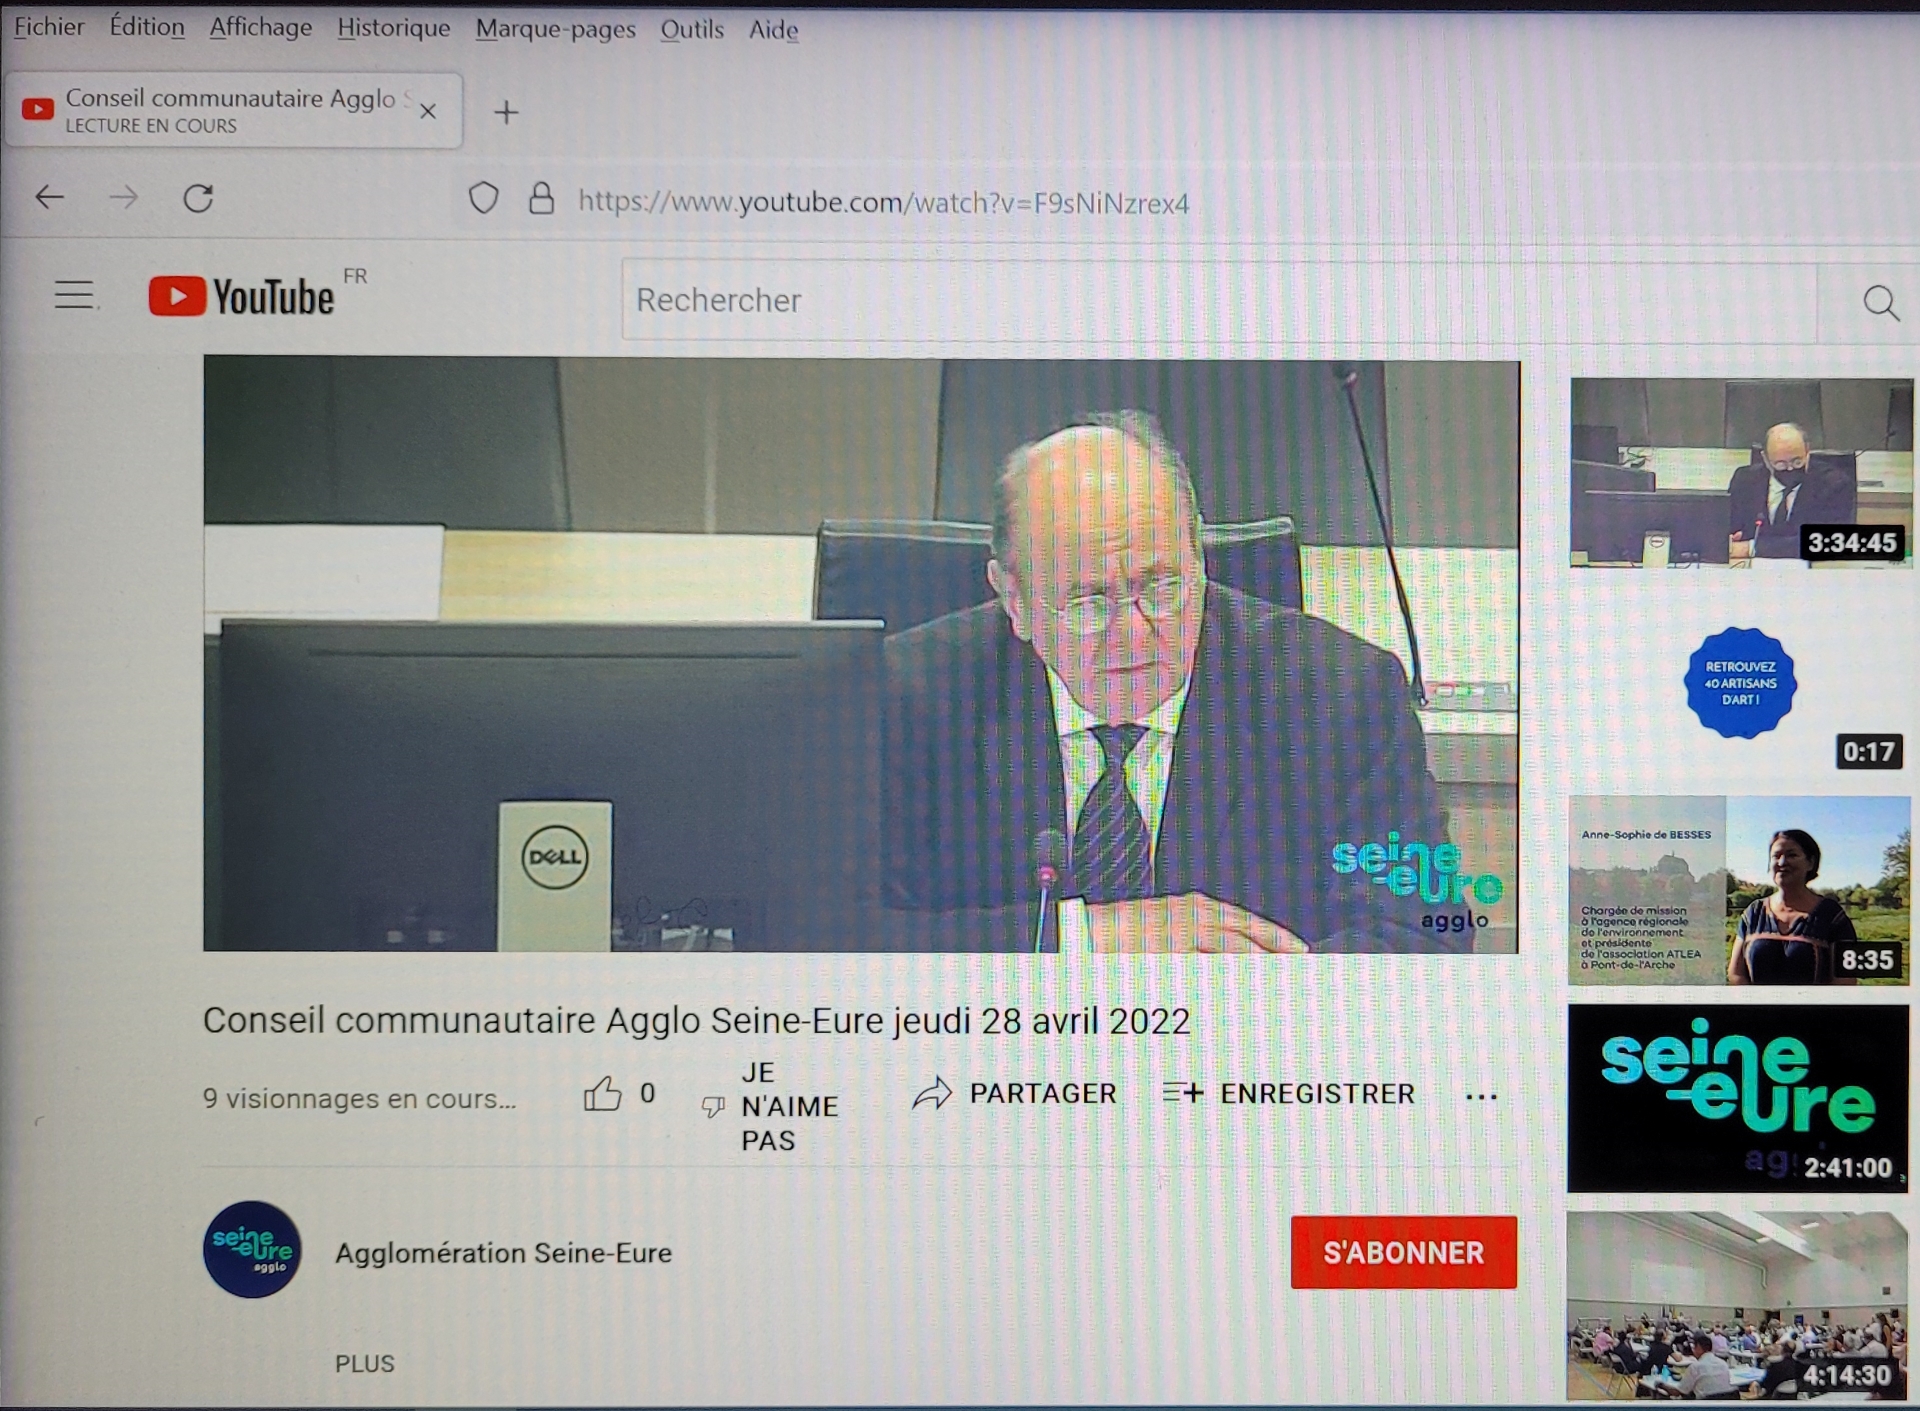This screenshot has width=1920, height=1411.
Task: Open the Agglomération Seine-Eure channel link
Action: click(x=503, y=1252)
